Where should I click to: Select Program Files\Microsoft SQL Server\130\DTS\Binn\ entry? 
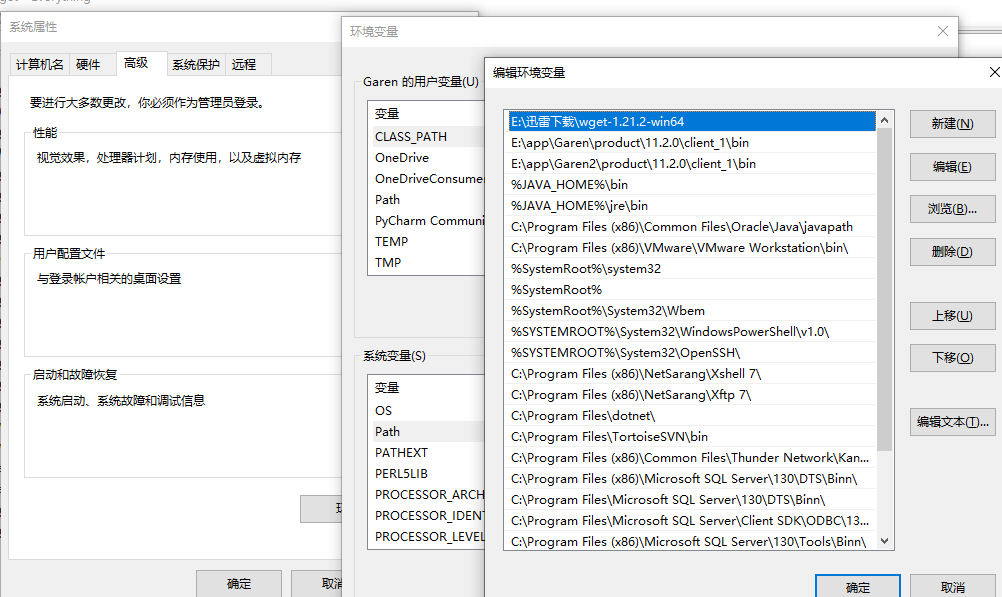click(691, 500)
